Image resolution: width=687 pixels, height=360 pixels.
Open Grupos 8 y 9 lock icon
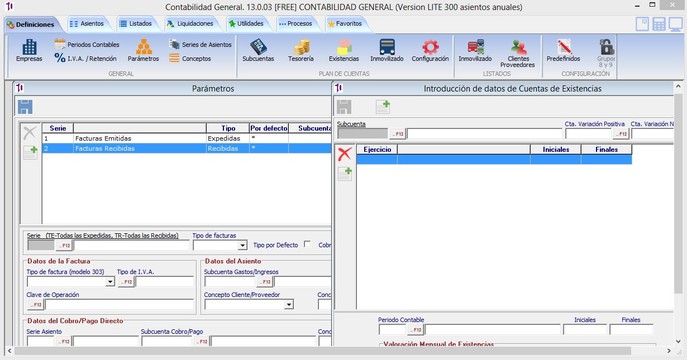[x=606, y=53]
